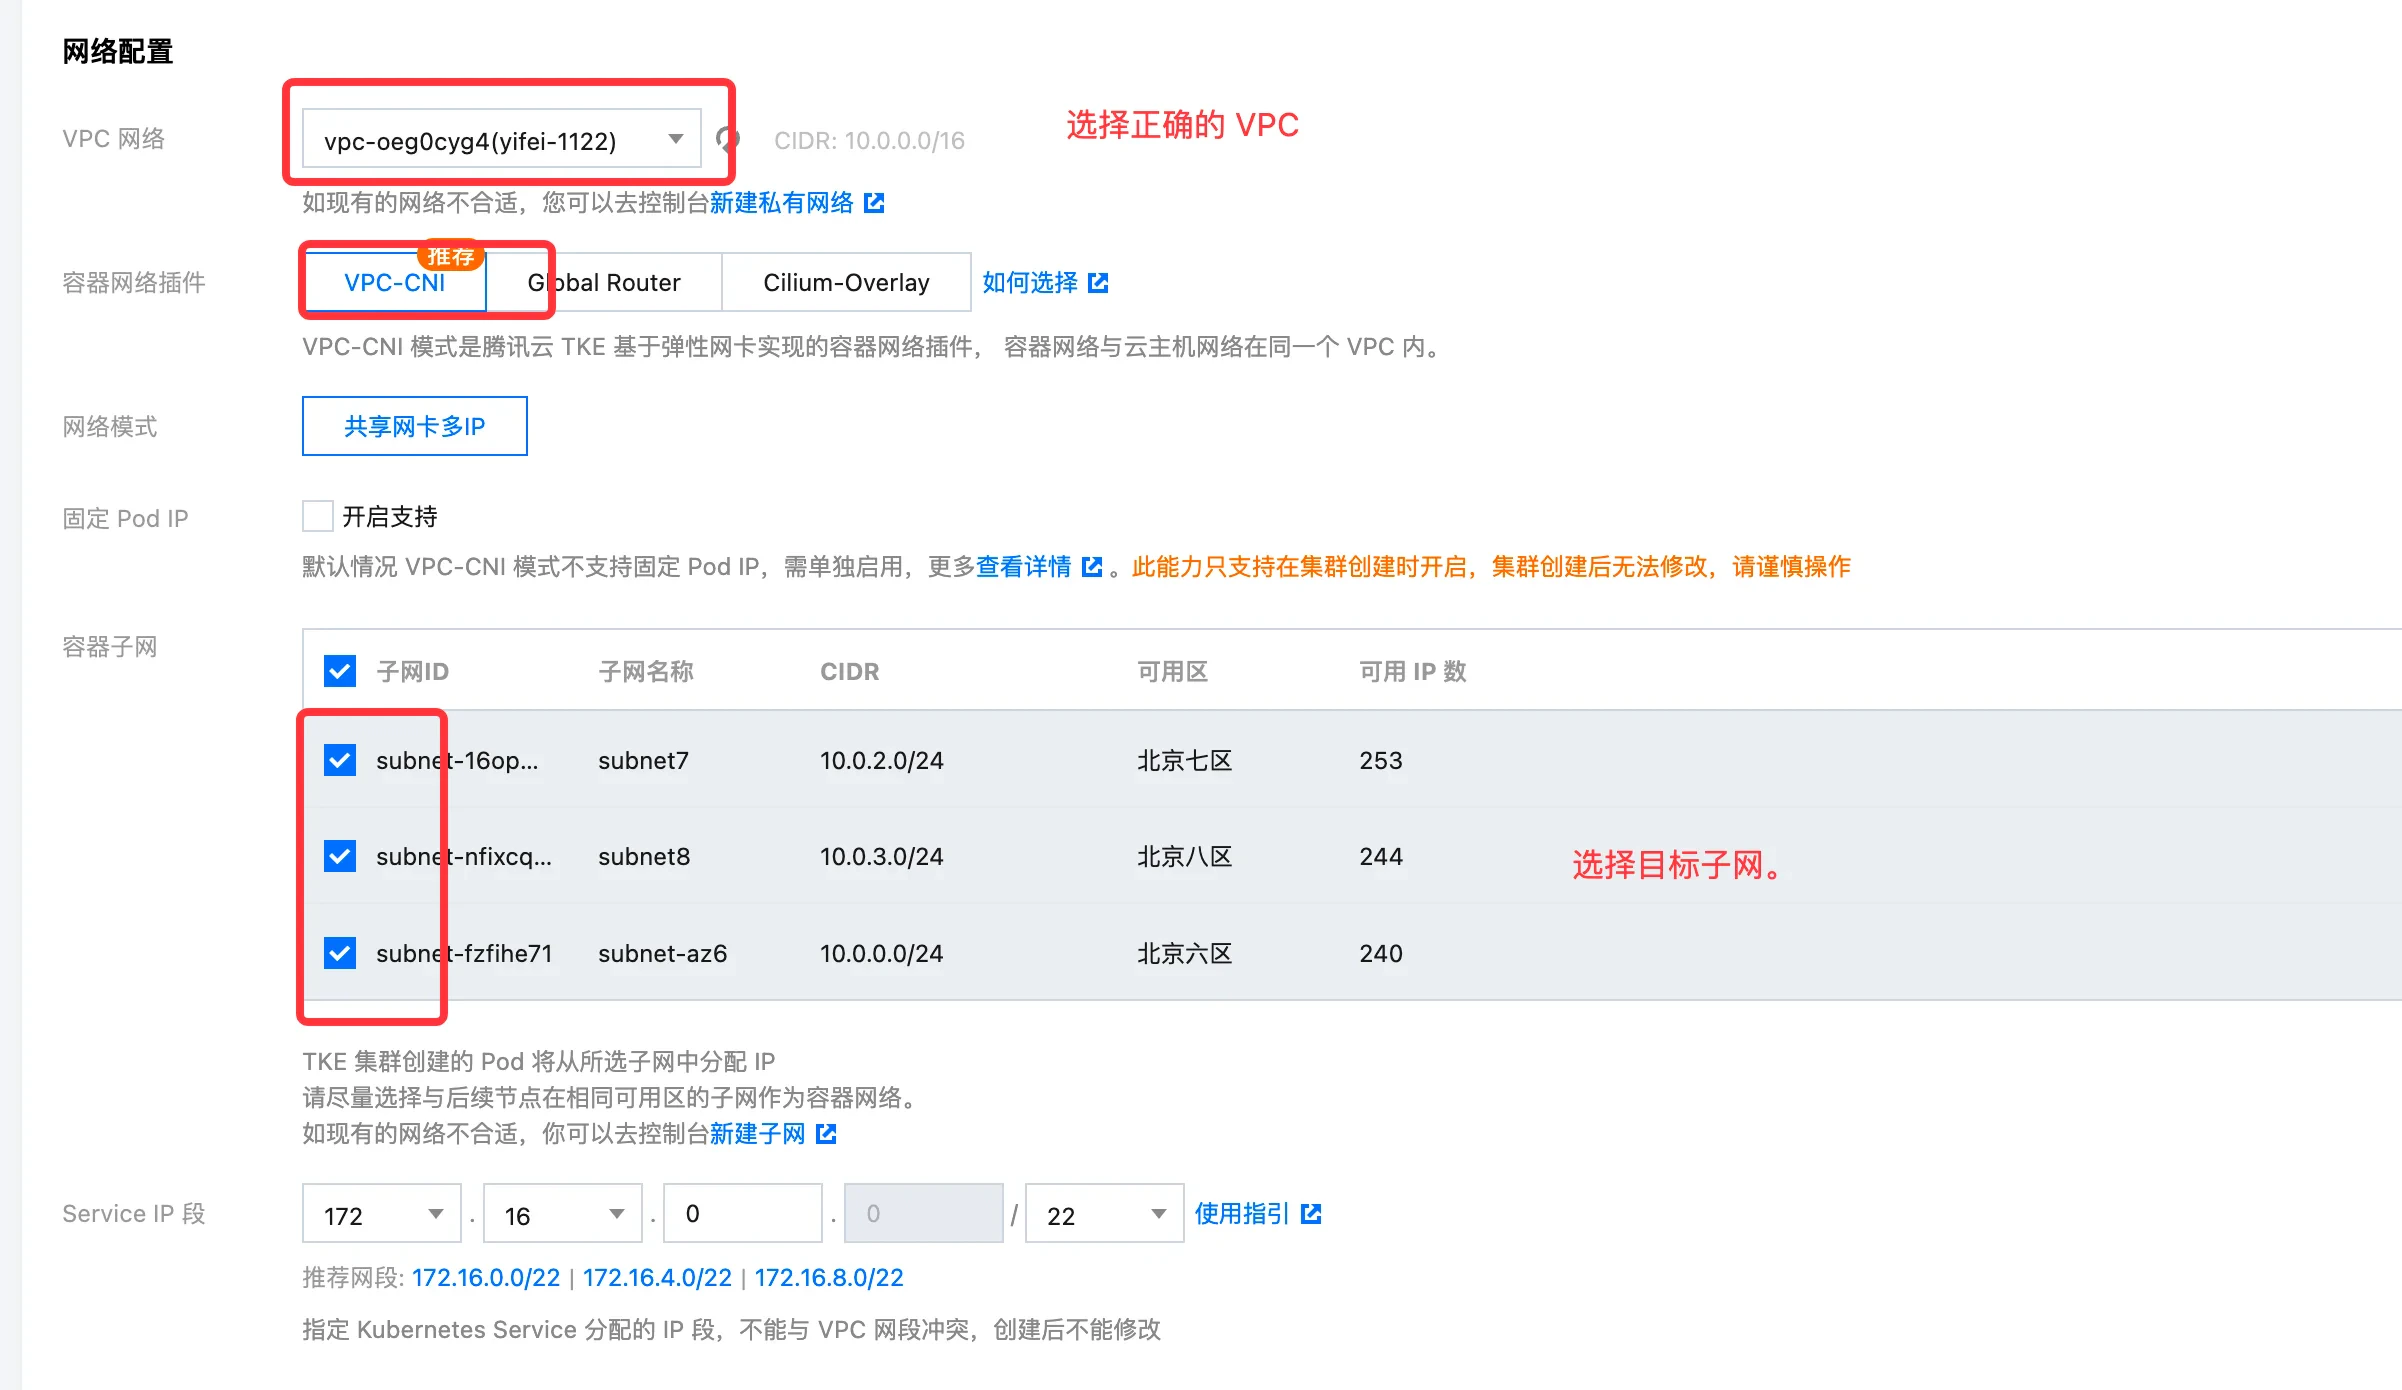2402x1390 pixels.
Task: Click external-link icon beside 如何选择
Action: click(1098, 283)
